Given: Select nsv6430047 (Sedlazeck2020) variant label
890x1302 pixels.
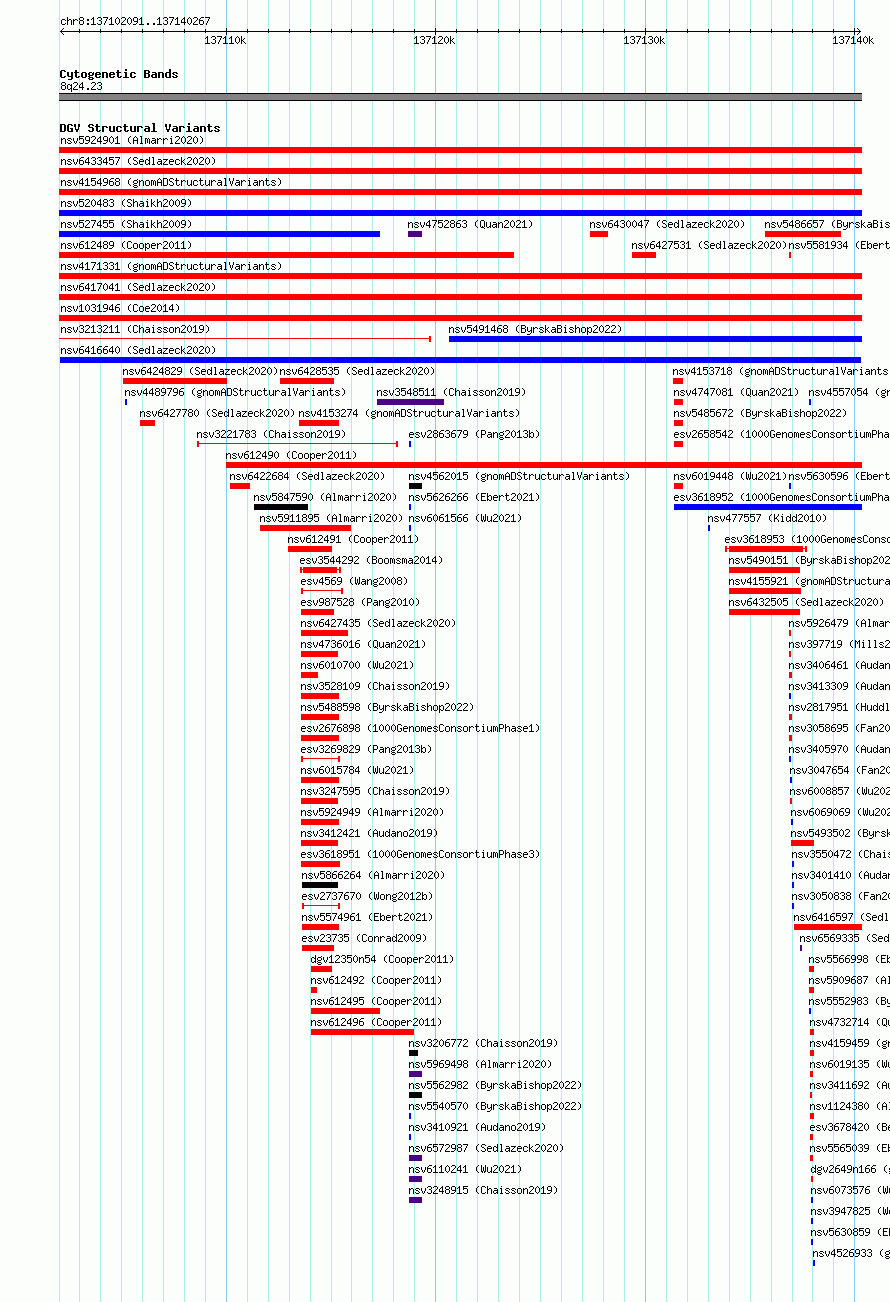Looking at the screenshot, I should click(667, 224).
